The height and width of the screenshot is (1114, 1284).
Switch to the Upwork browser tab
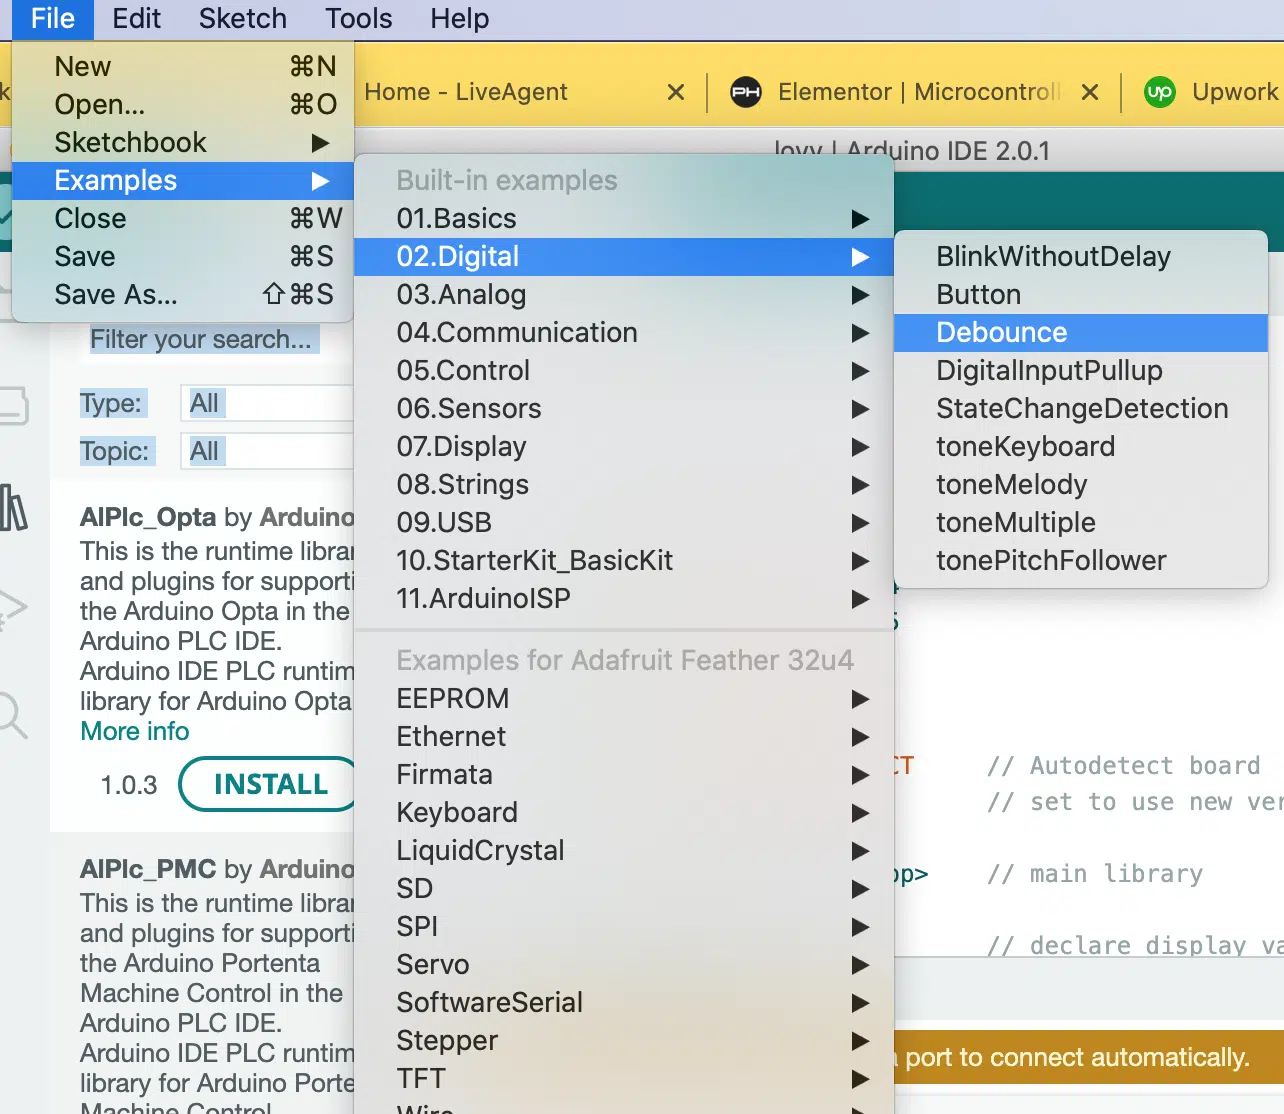coord(1235,92)
